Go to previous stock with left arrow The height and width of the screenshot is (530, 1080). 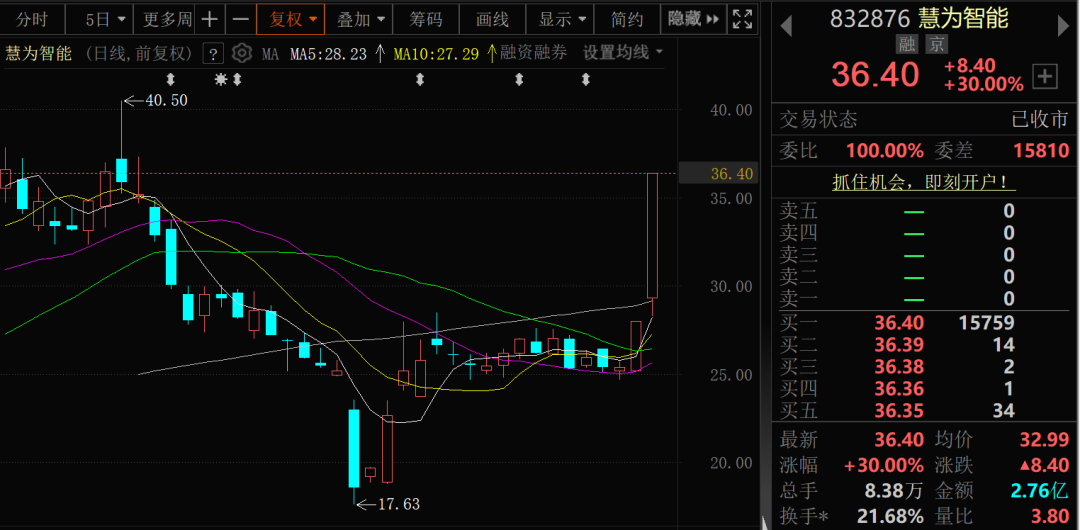point(786,26)
